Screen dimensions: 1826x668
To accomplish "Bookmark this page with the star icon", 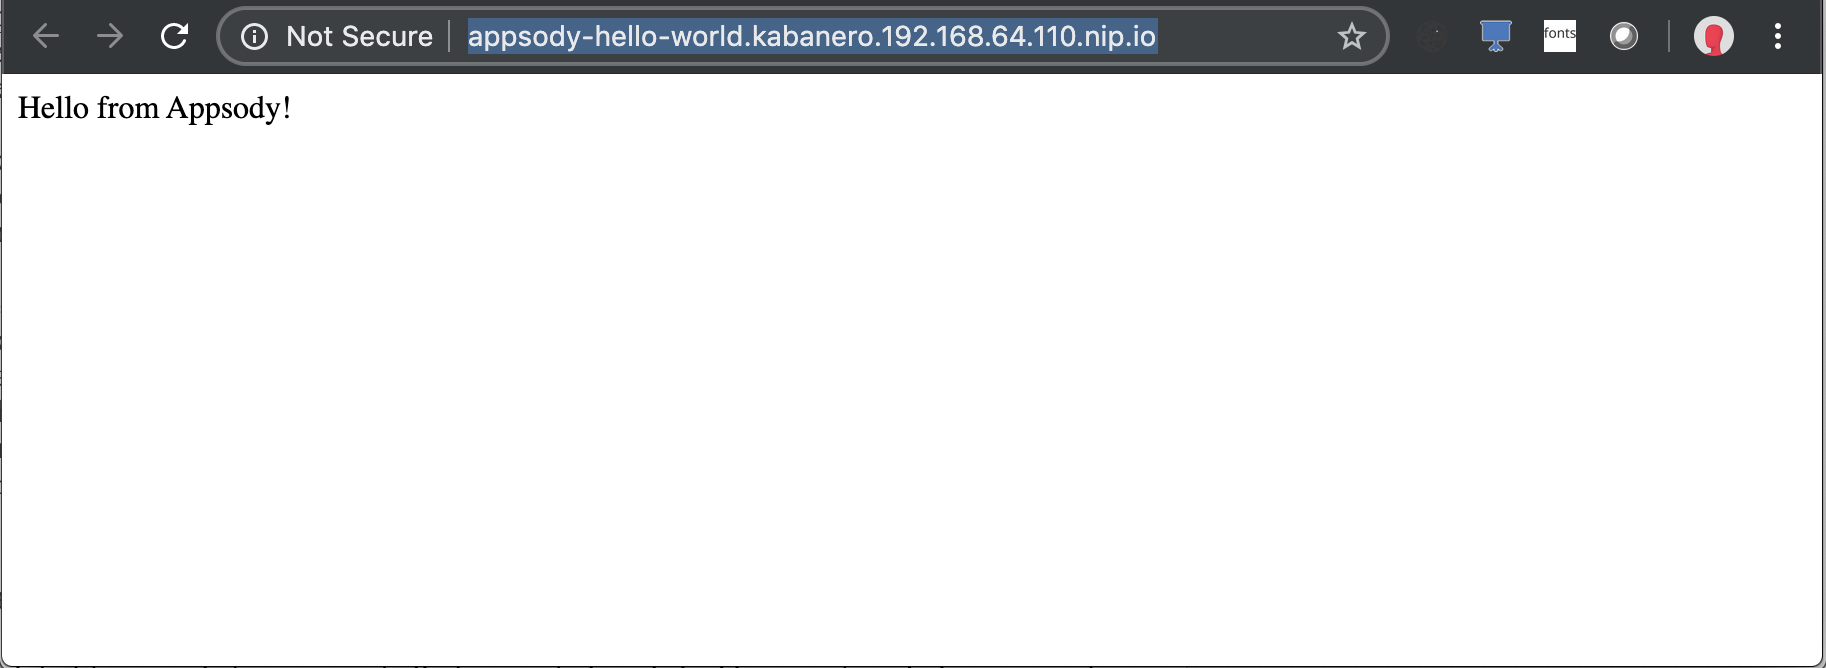I will (x=1351, y=36).
